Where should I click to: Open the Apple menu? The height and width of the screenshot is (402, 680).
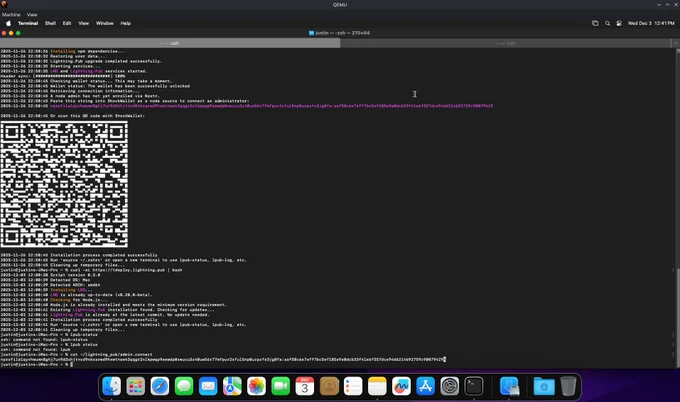(8, 23)
